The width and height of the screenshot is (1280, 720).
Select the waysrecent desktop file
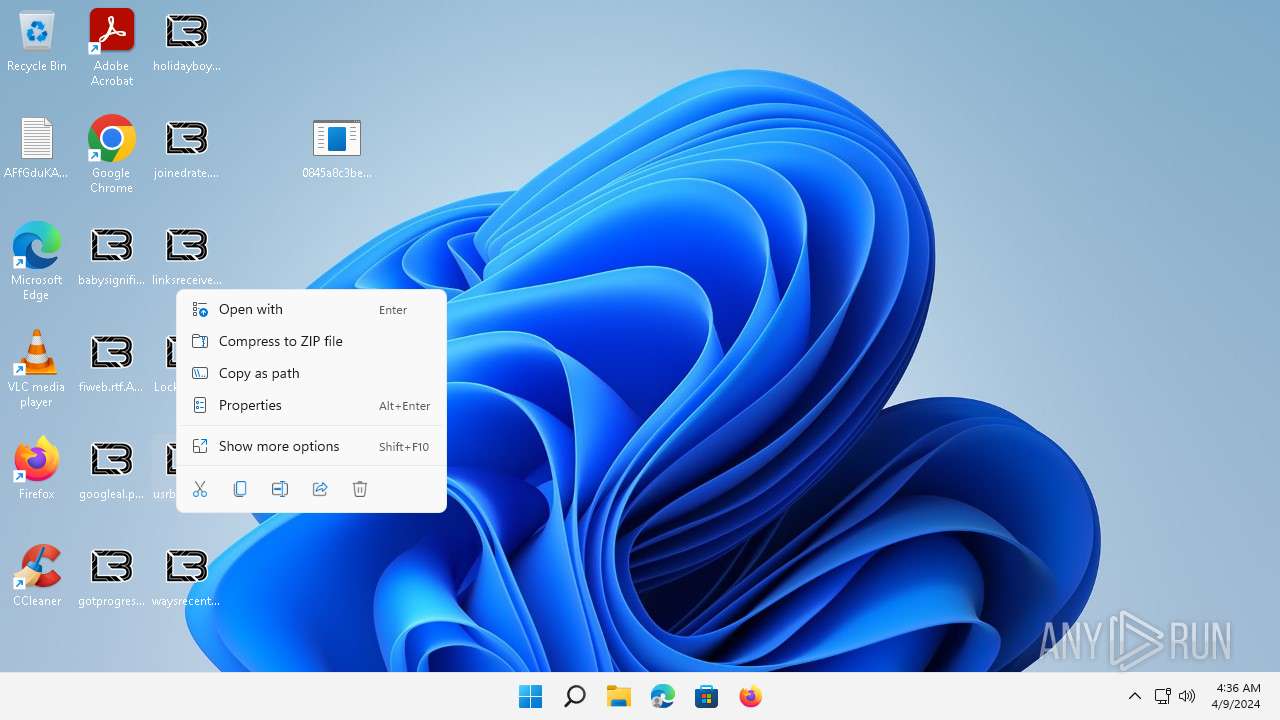click(187, 576)
